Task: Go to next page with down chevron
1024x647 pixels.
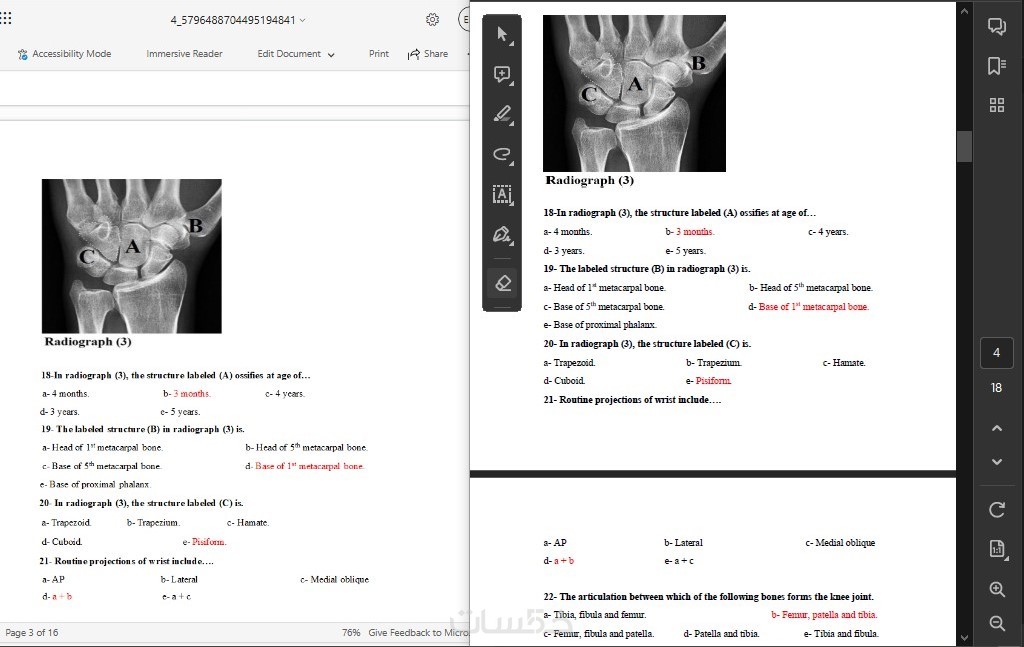Action: (997, 462)
